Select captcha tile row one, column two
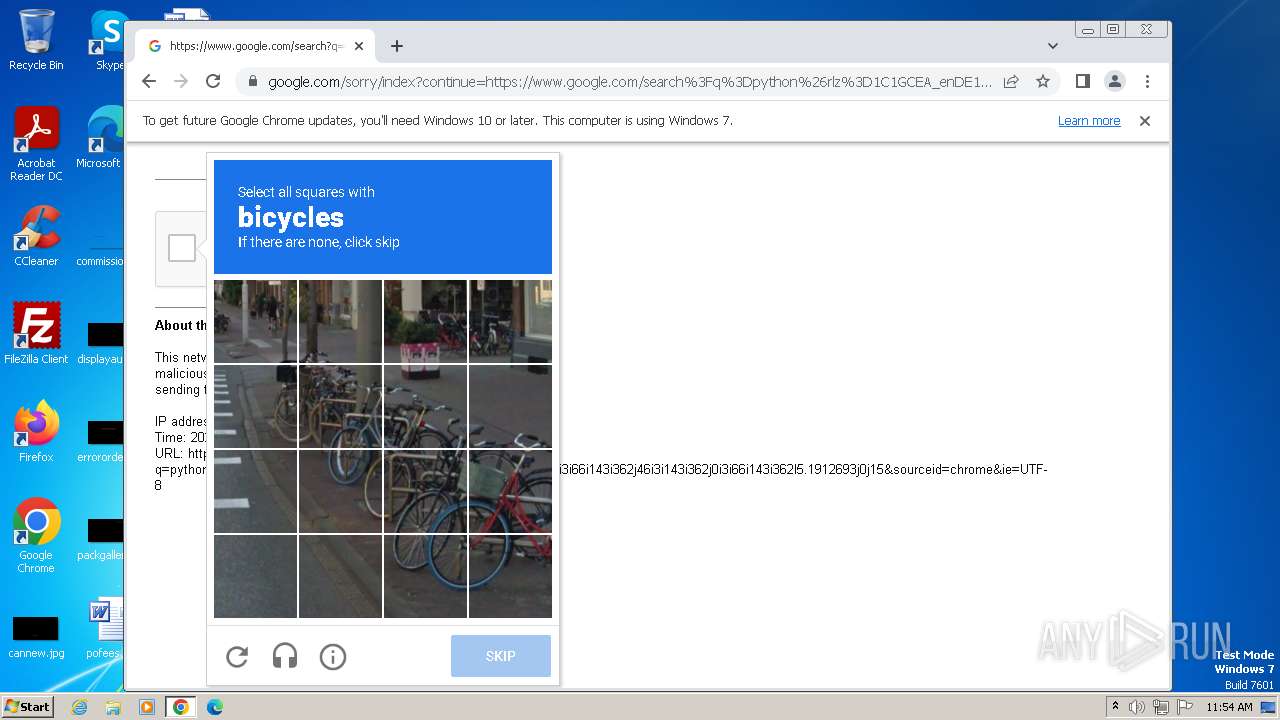This screenshot has width=1280, height=720. [340, 321]
